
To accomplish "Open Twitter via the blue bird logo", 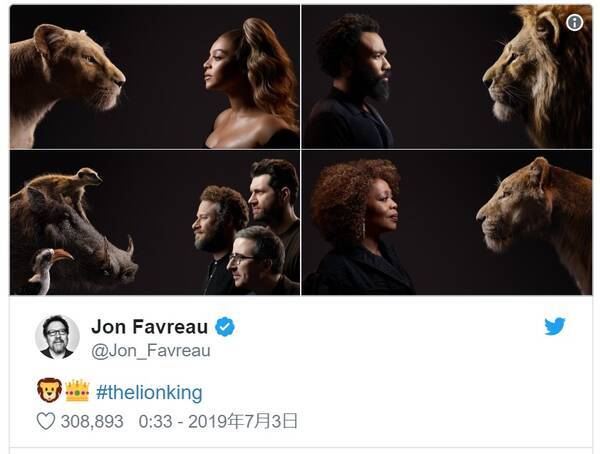I will click(555, 326).
